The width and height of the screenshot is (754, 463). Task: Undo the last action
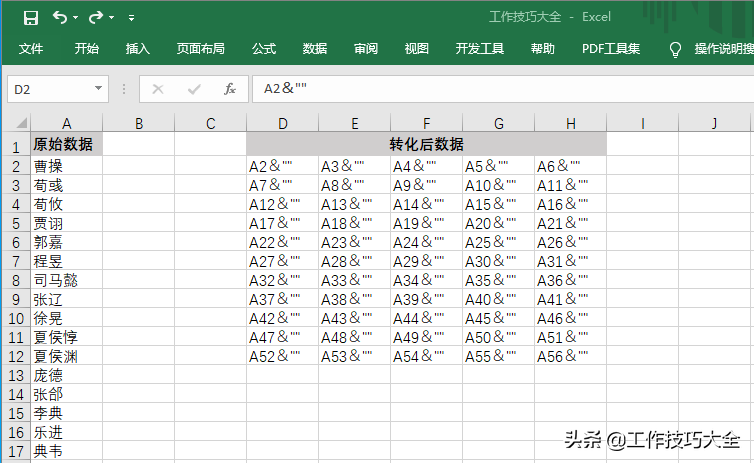coord(60,18)
